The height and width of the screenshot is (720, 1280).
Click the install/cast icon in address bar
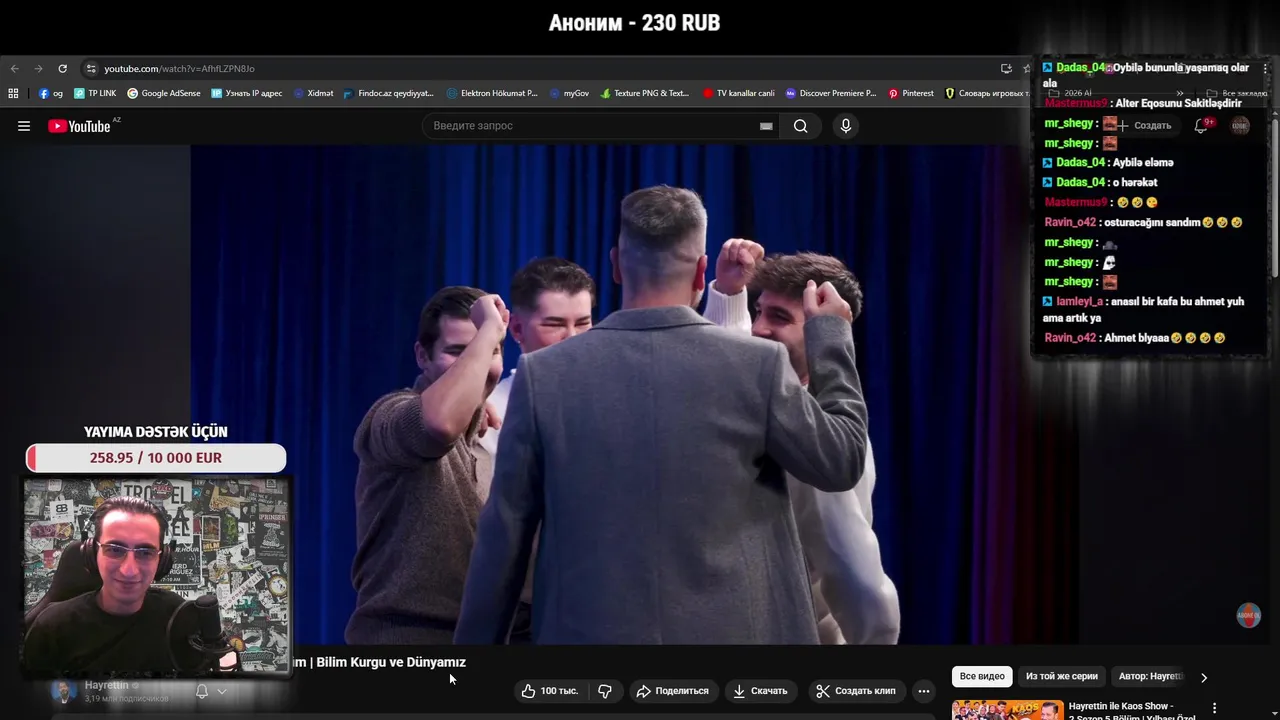(1006, 69)
